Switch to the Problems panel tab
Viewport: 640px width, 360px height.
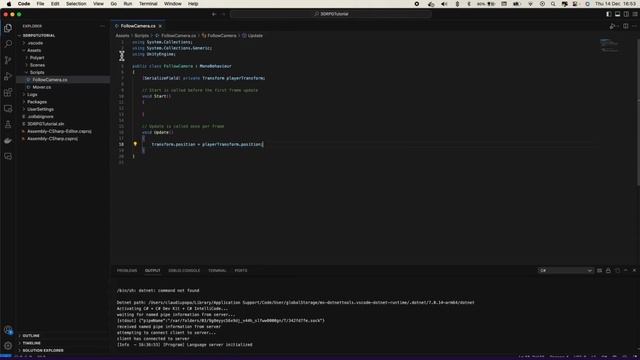tap(127, 271)
